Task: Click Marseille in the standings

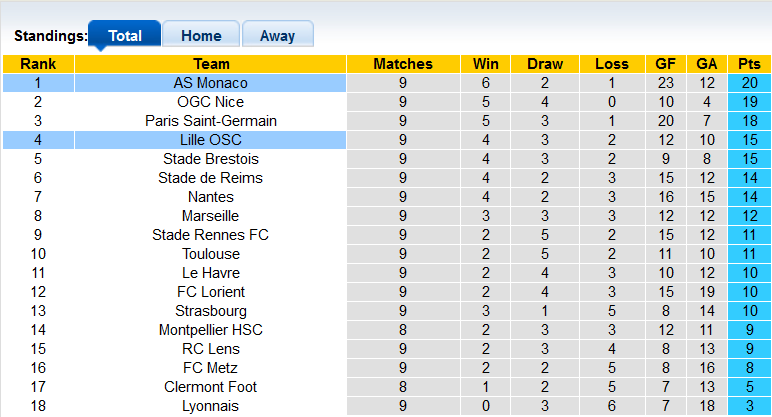Action: pos(210,216)
